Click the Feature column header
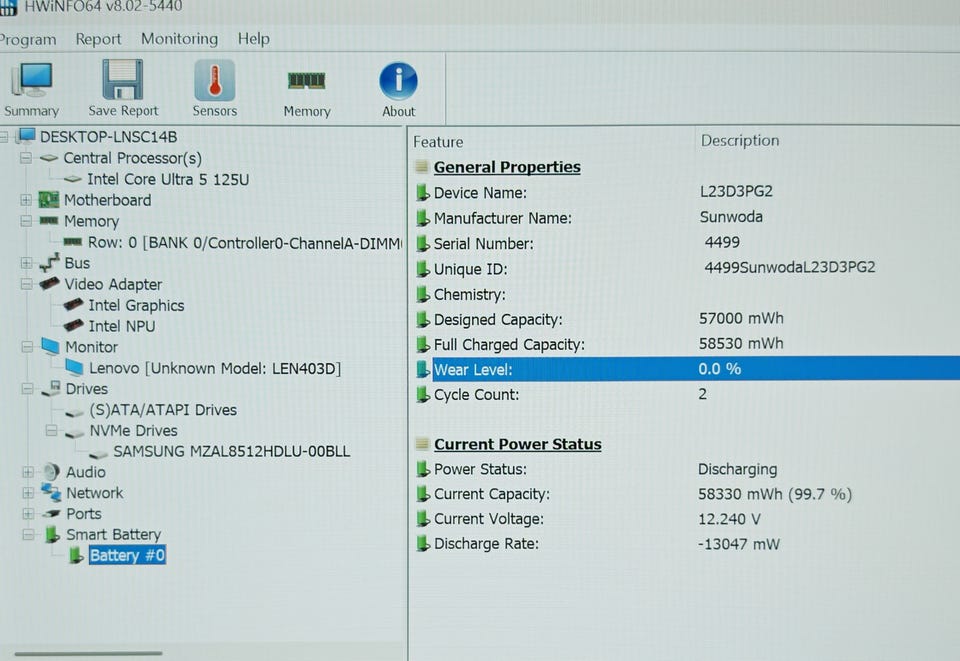This screenshot has width=960, height=661. point(438,142)
